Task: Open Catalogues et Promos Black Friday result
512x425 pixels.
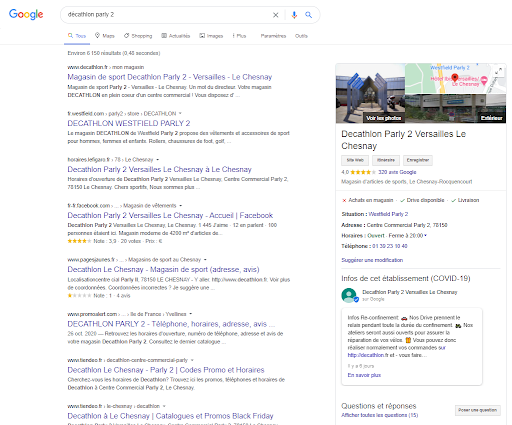Action: (170, 416)
